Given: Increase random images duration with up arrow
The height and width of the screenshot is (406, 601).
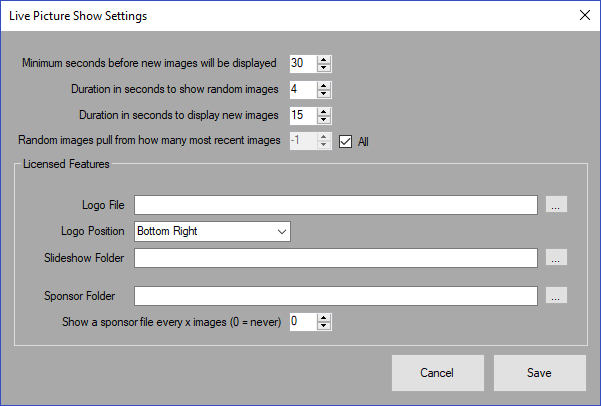Looking at the screenshot, I should point(324,85).
